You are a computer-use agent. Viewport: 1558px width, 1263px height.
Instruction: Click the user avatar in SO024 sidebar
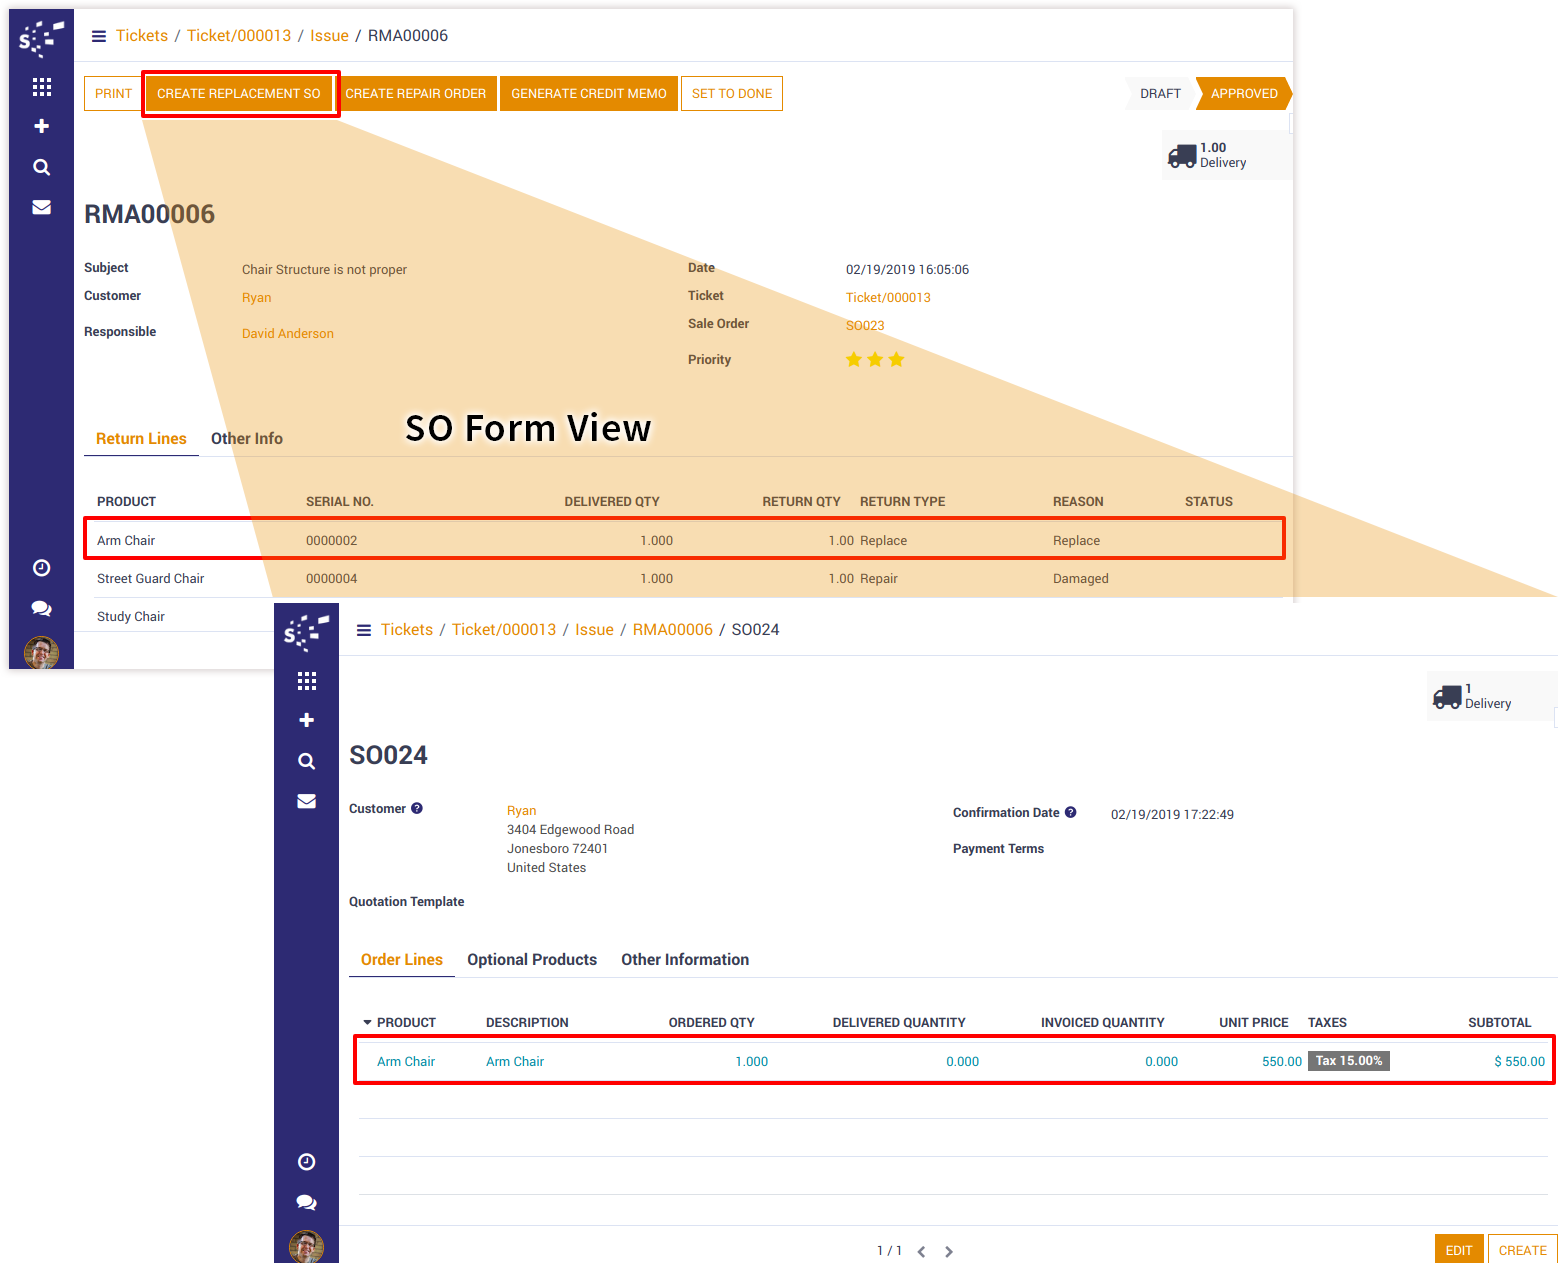tap(306, 1246)
